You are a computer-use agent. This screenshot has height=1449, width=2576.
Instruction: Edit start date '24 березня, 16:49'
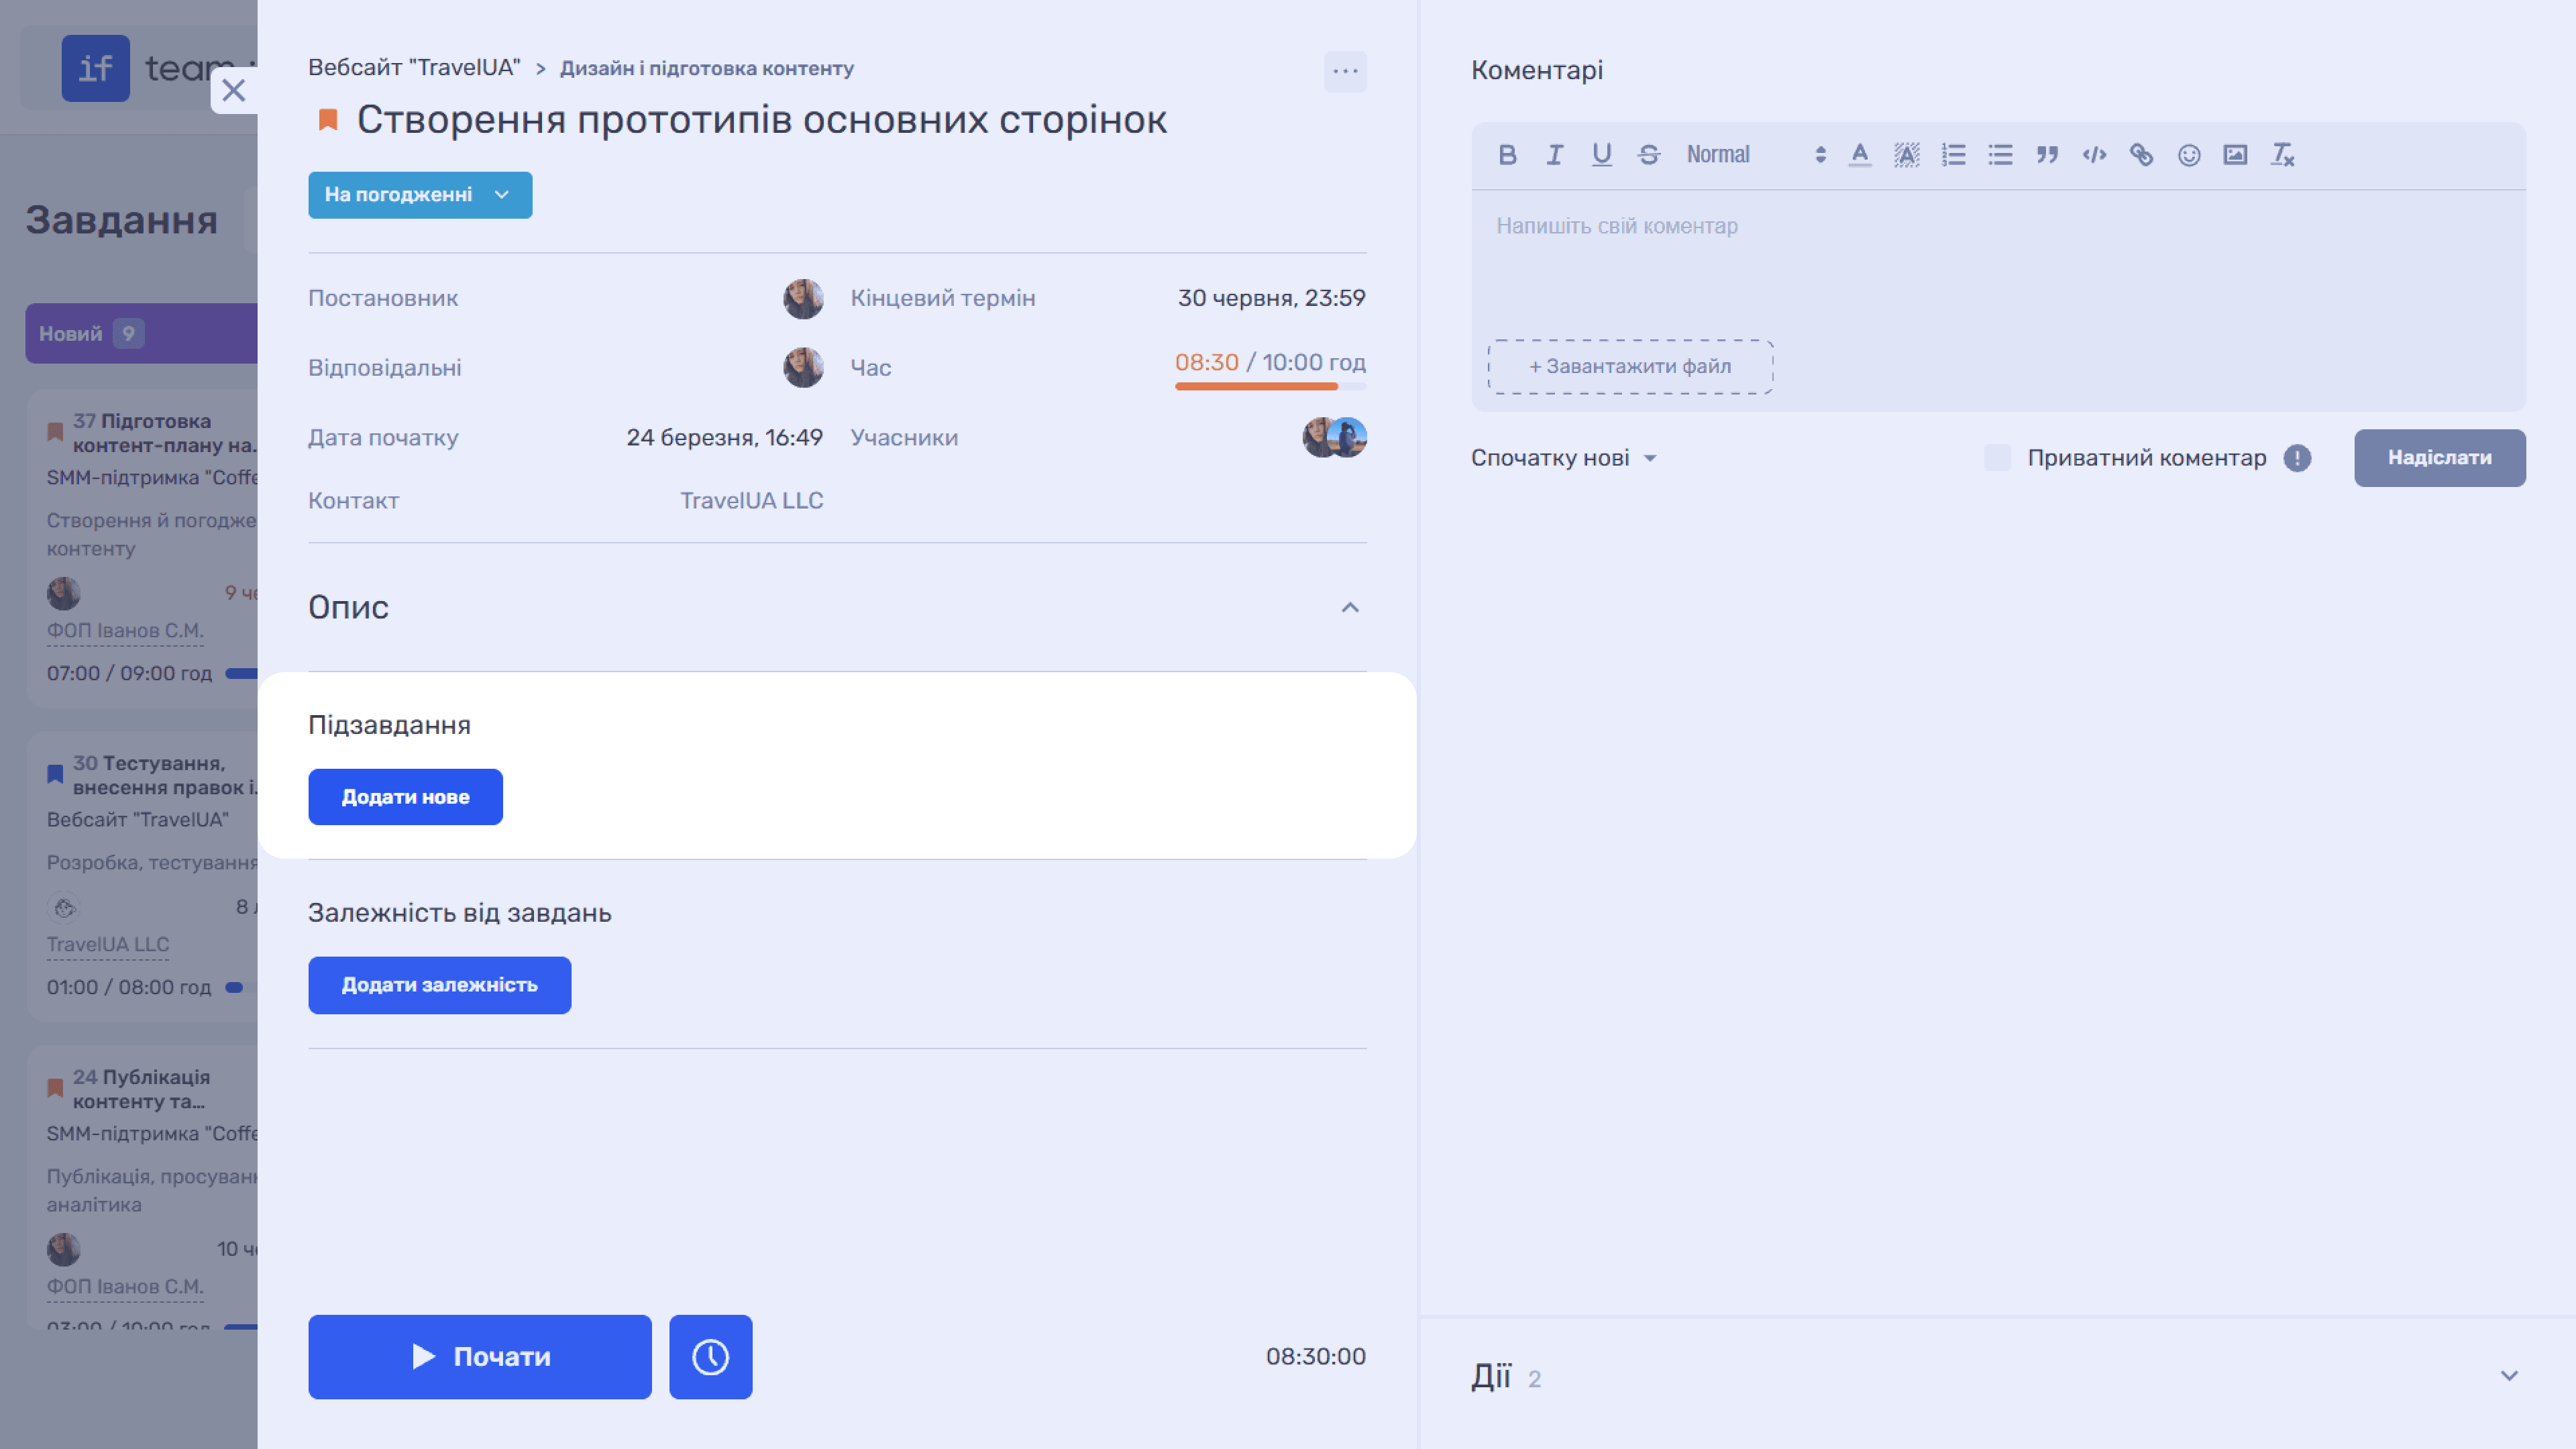724,438
